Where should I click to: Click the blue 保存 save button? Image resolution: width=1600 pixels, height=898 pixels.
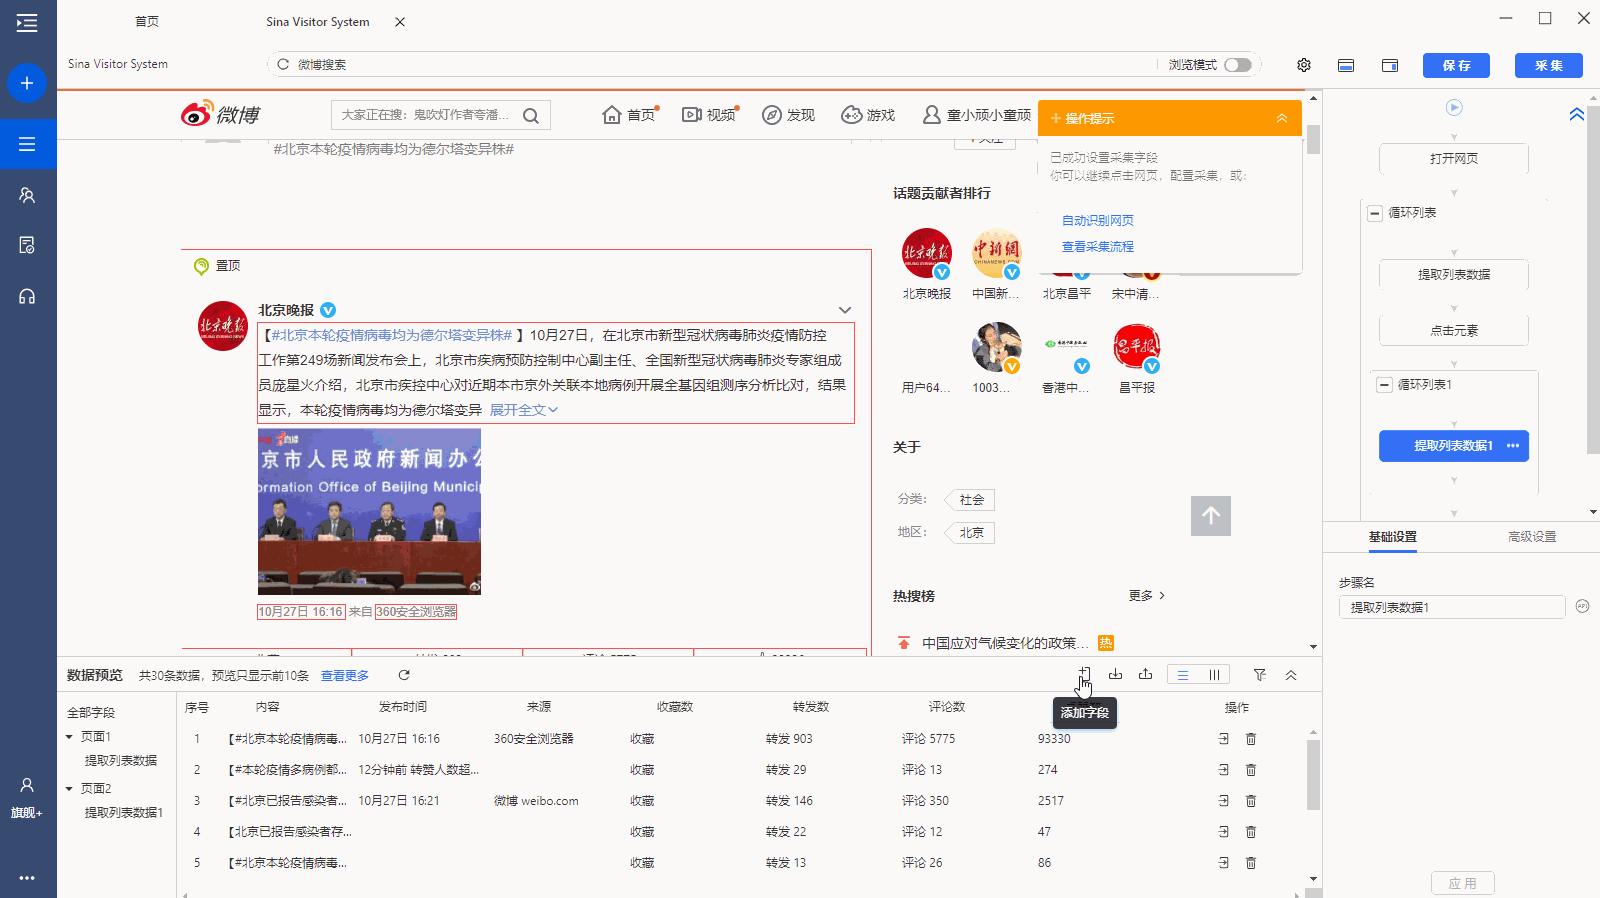pyautogui.click(x=1456, y=65)
